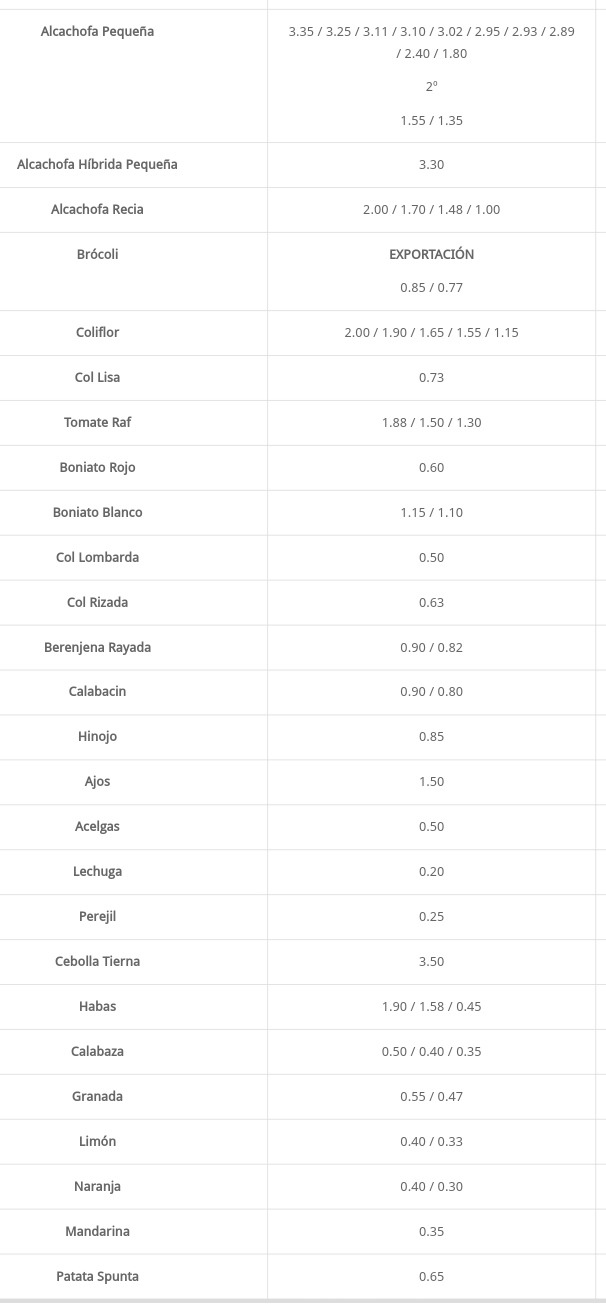The width and height of the screenshot is (606, 1305).
Task: Click the Tomate Raf price values
Action: (x=431, y=422)
